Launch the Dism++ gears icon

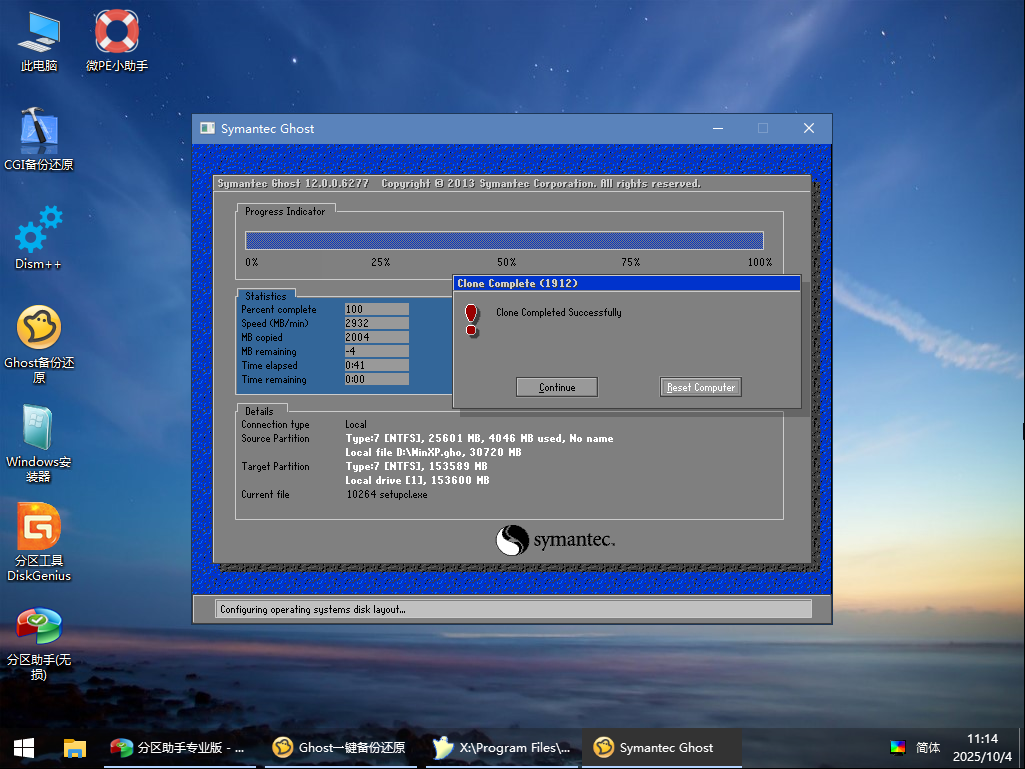pyautogui.click(x=39, y=238)
